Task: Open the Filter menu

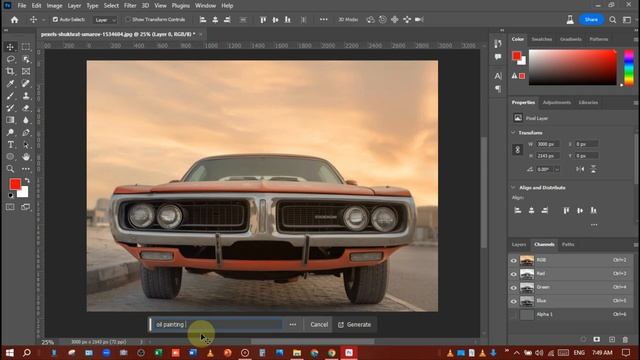Action: coord(130,6)
